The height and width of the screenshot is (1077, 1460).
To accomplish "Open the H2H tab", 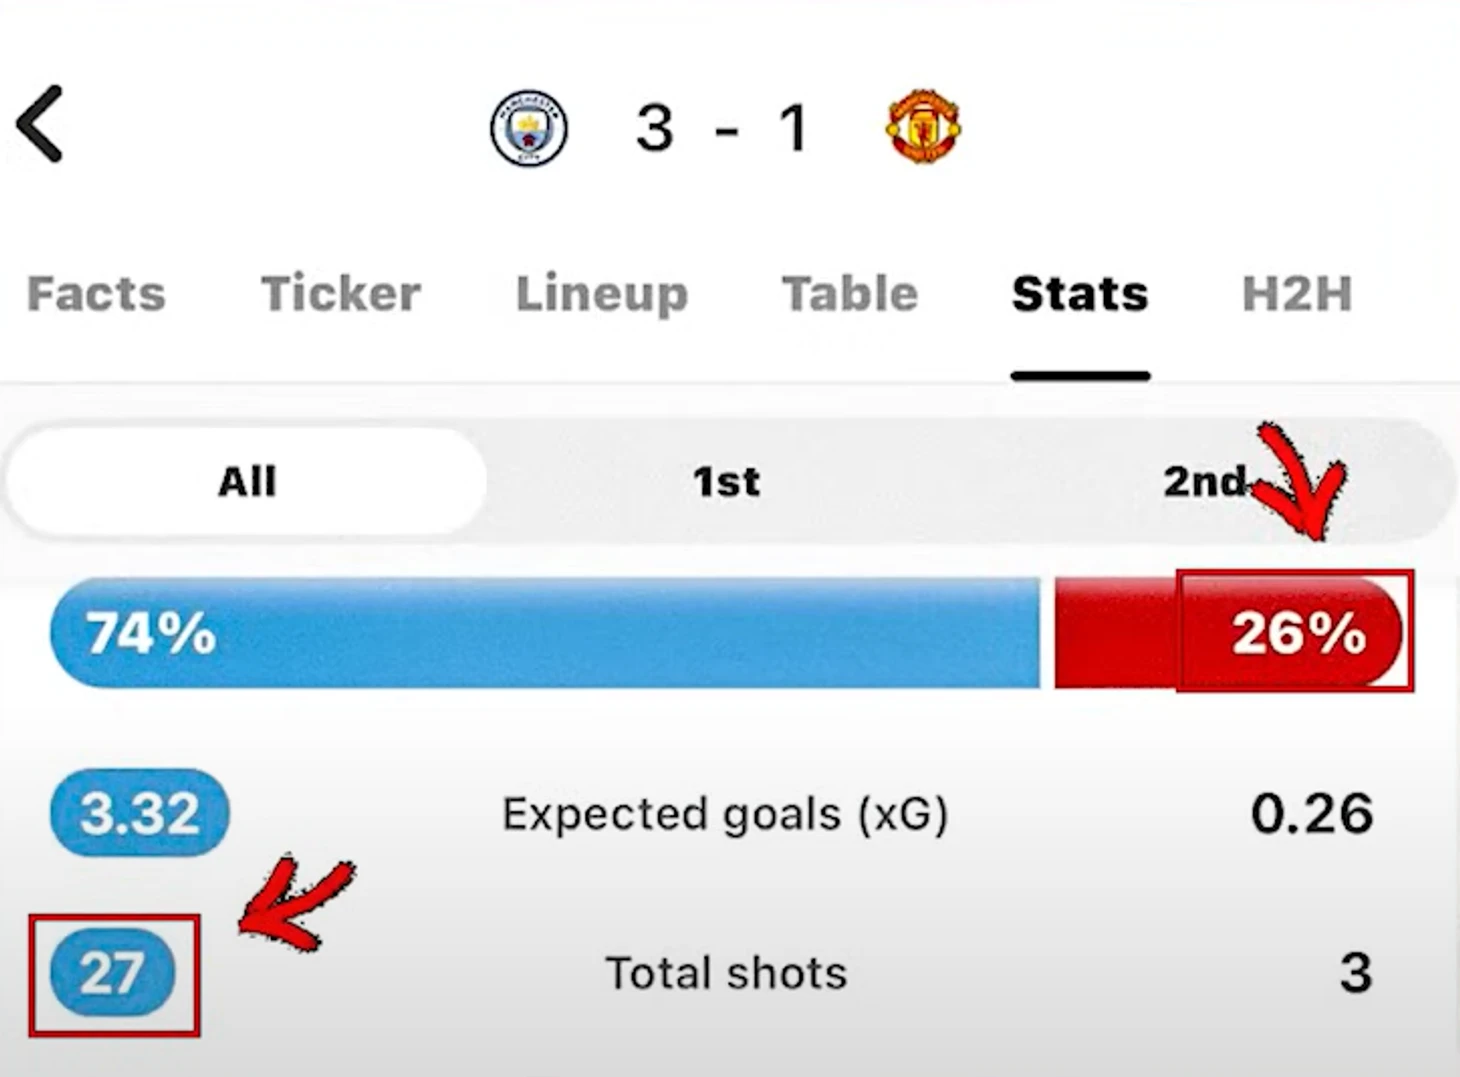I will pos(1297,294).
